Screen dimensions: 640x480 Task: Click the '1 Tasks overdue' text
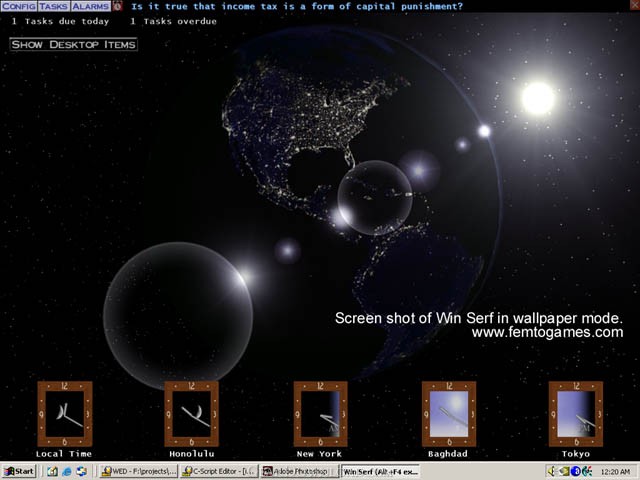point(171,21)
